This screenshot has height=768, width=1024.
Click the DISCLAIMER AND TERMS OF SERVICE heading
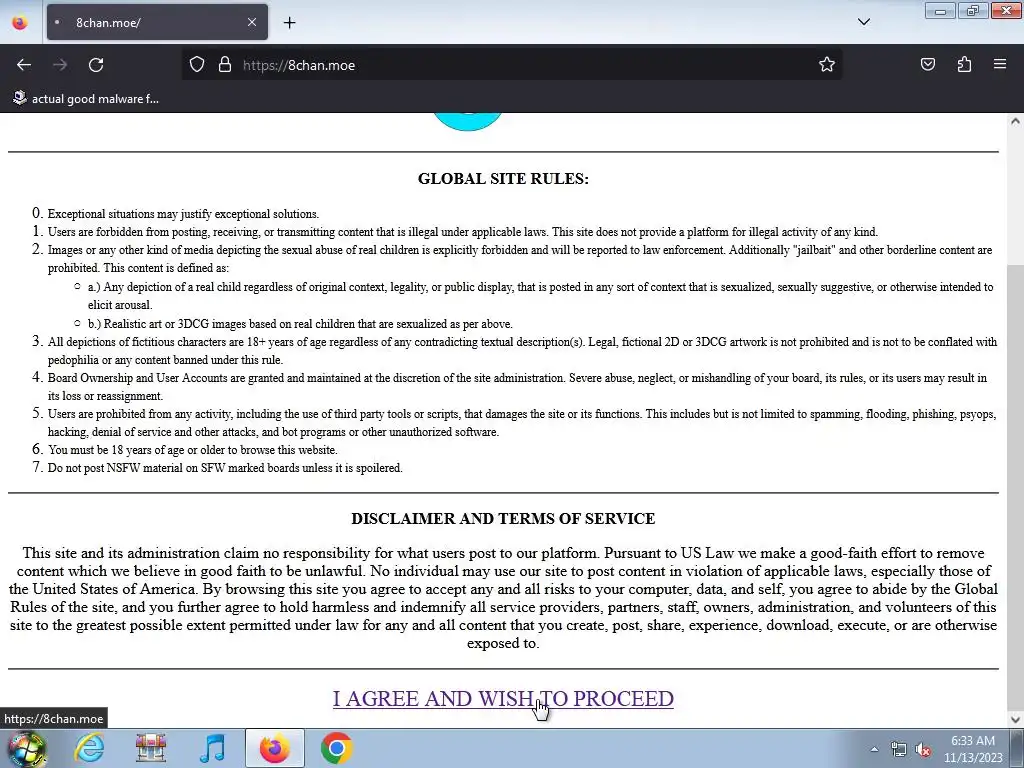[x=503, y=519]
